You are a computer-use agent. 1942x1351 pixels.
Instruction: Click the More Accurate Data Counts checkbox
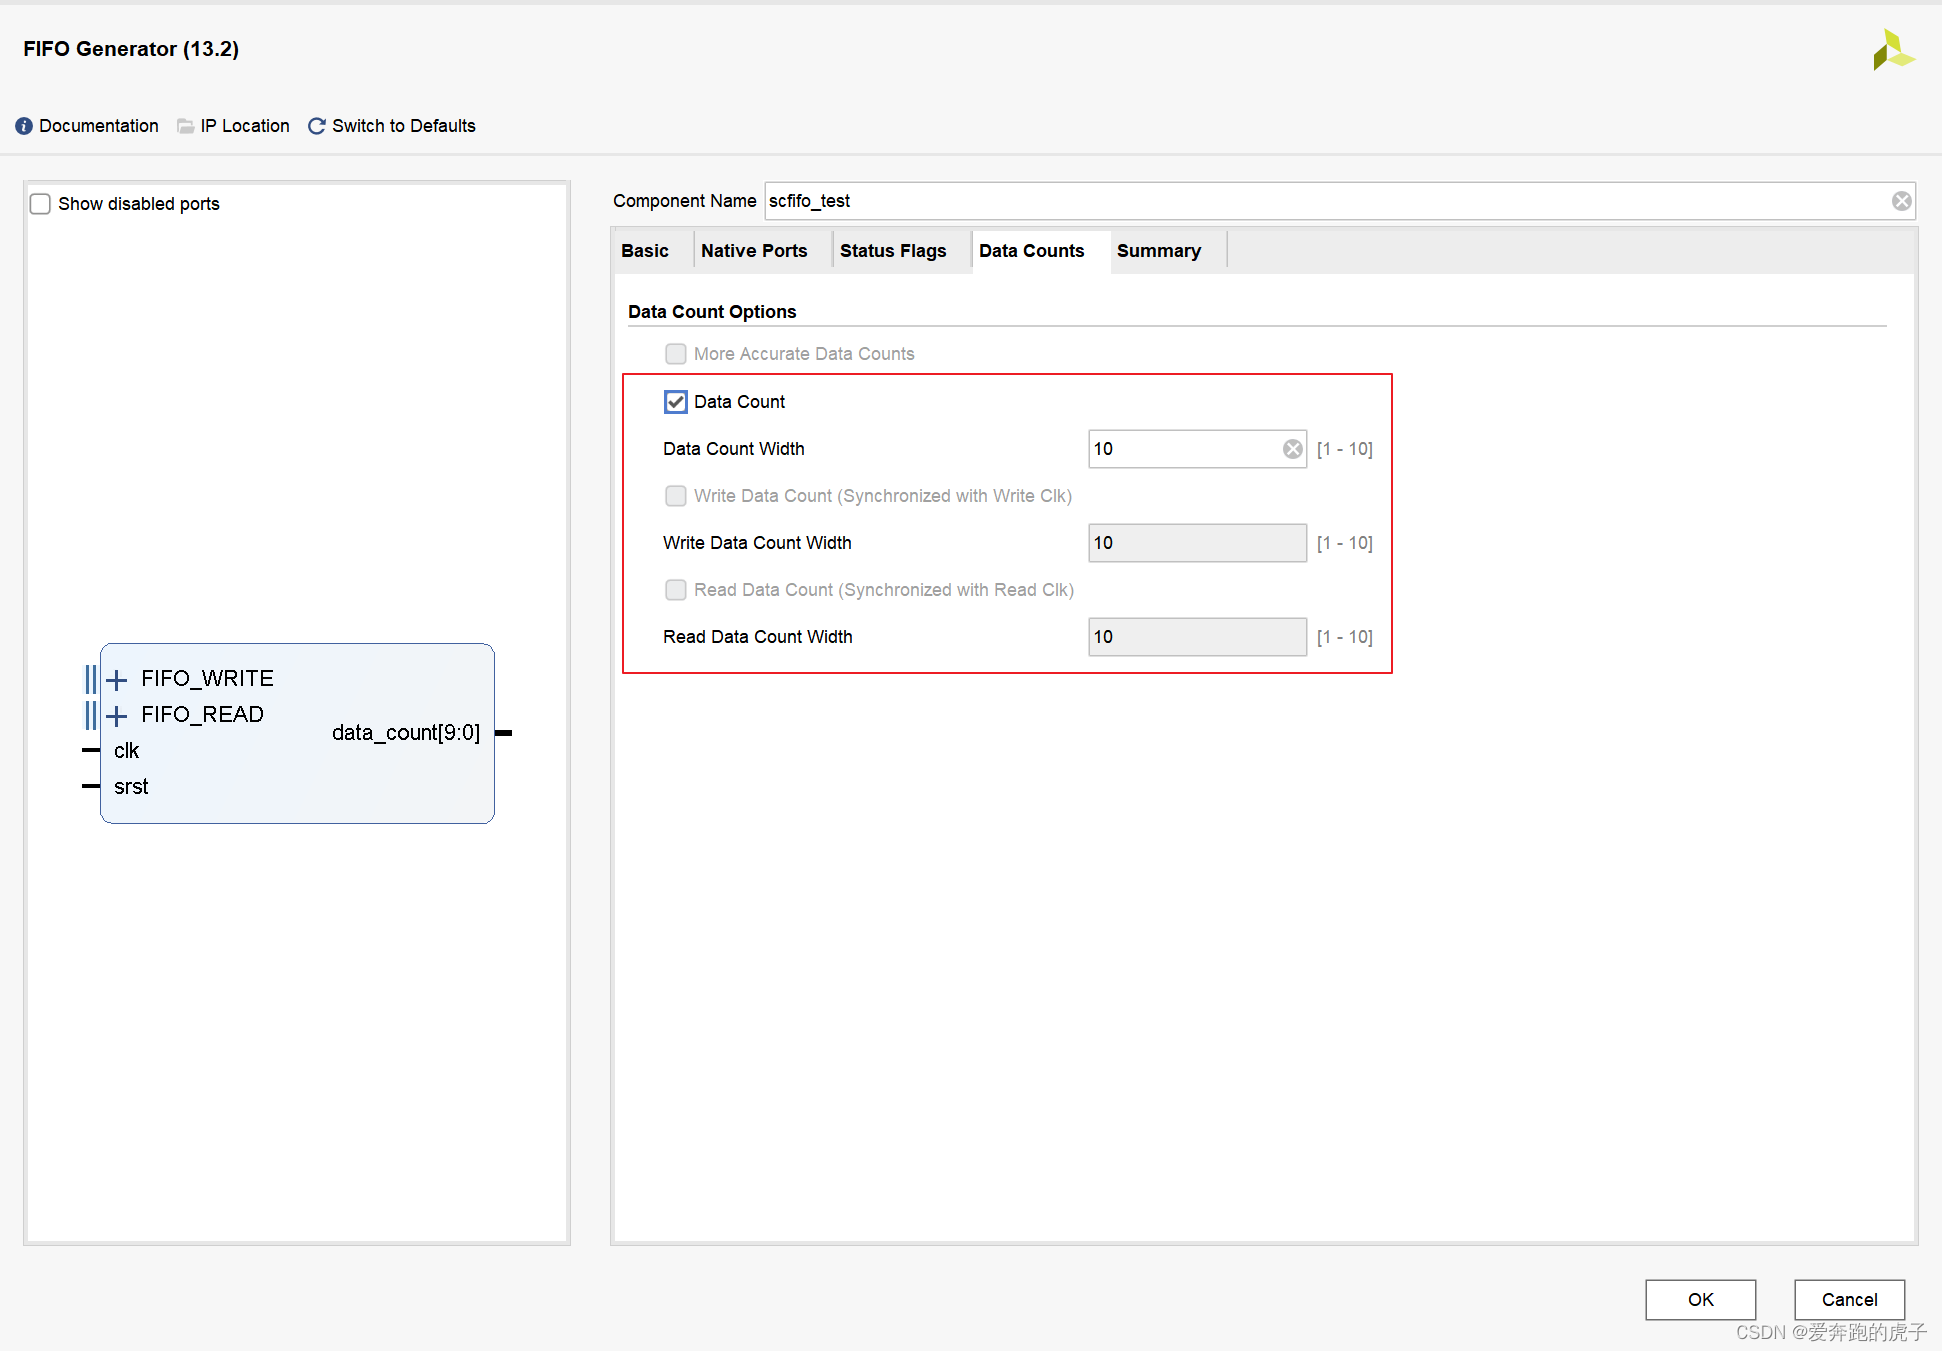tap(676, 354)
